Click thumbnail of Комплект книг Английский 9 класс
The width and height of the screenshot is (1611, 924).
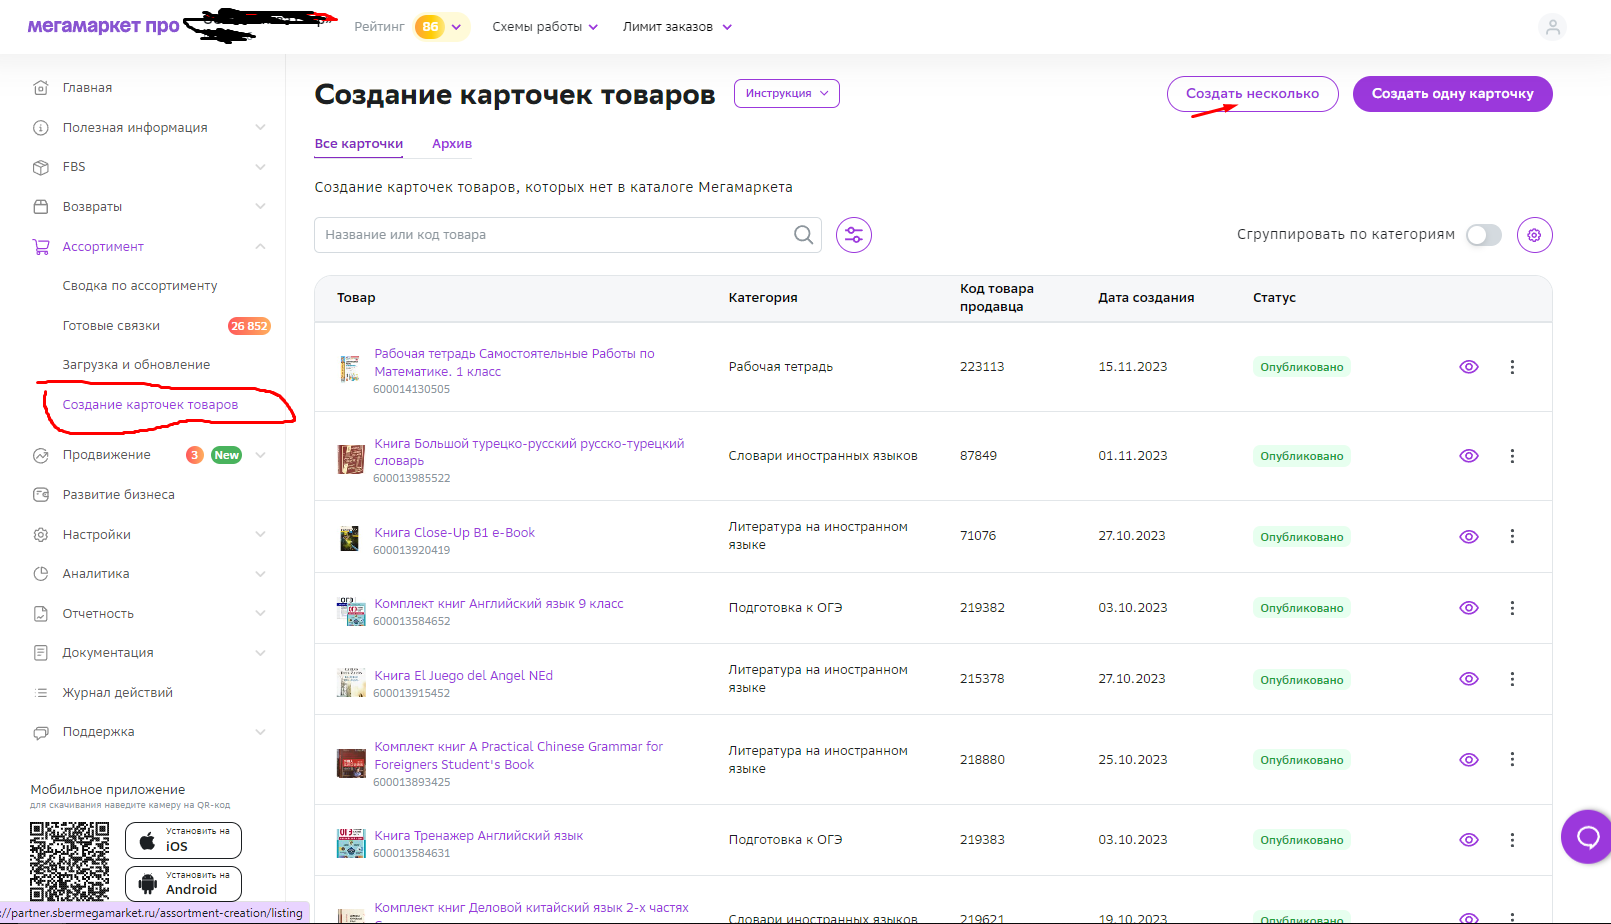[351, 611]
